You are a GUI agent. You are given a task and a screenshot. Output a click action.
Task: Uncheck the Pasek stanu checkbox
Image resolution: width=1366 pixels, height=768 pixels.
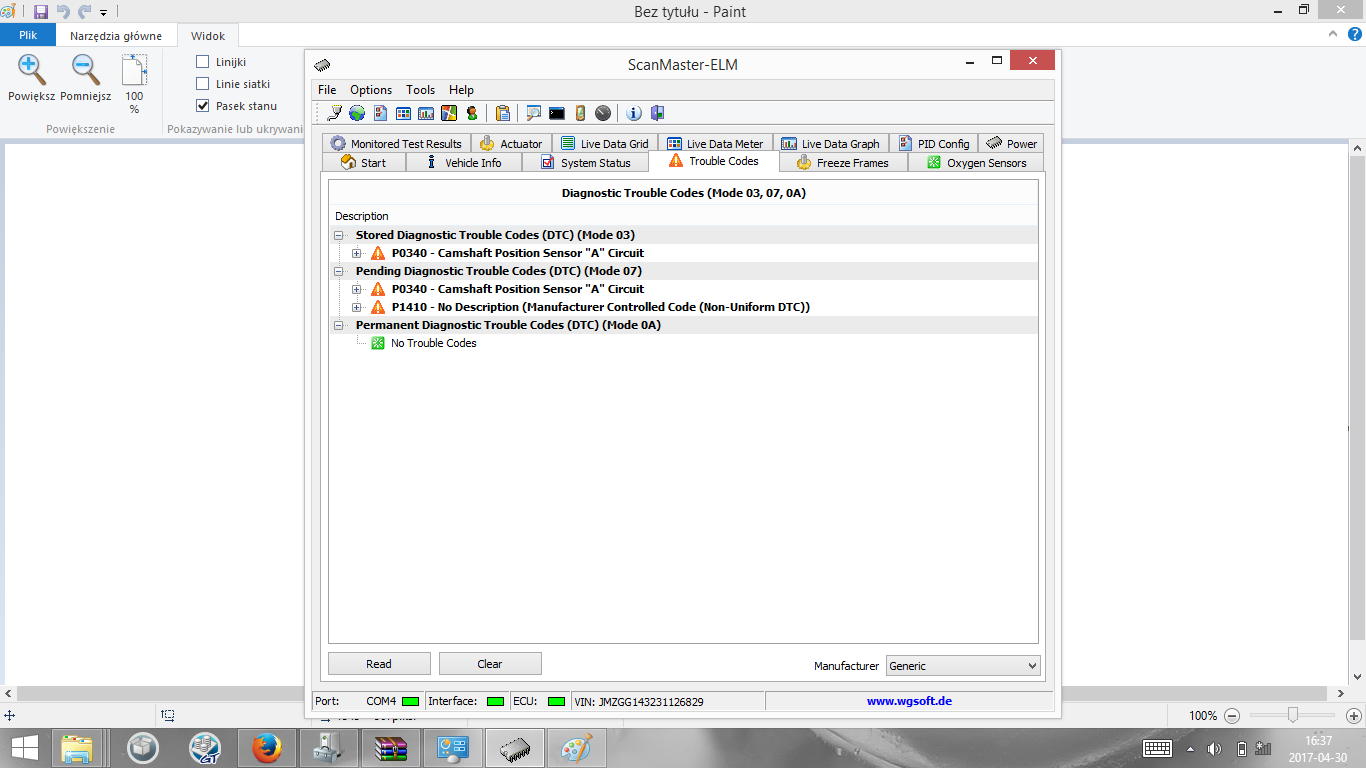tap(203, 106)
